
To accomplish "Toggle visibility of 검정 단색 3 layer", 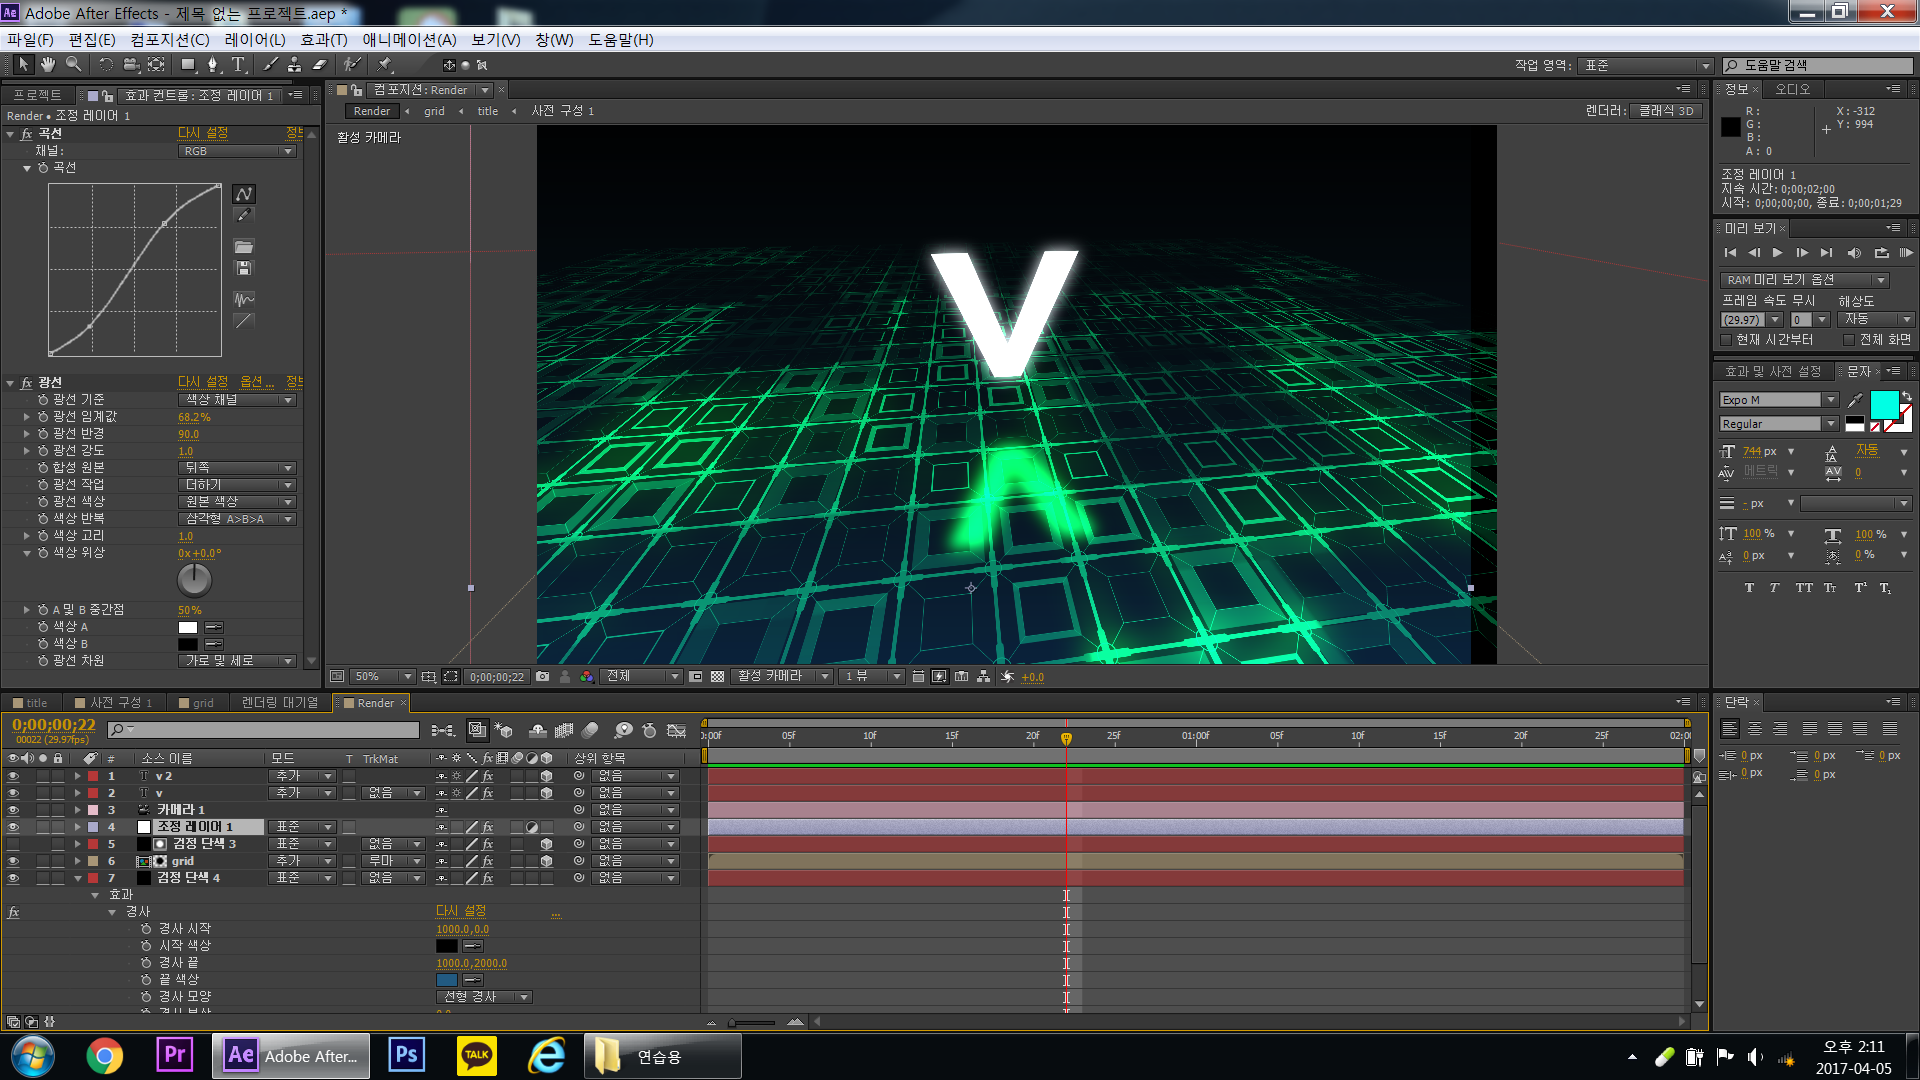I will click(x=13, y=844).
